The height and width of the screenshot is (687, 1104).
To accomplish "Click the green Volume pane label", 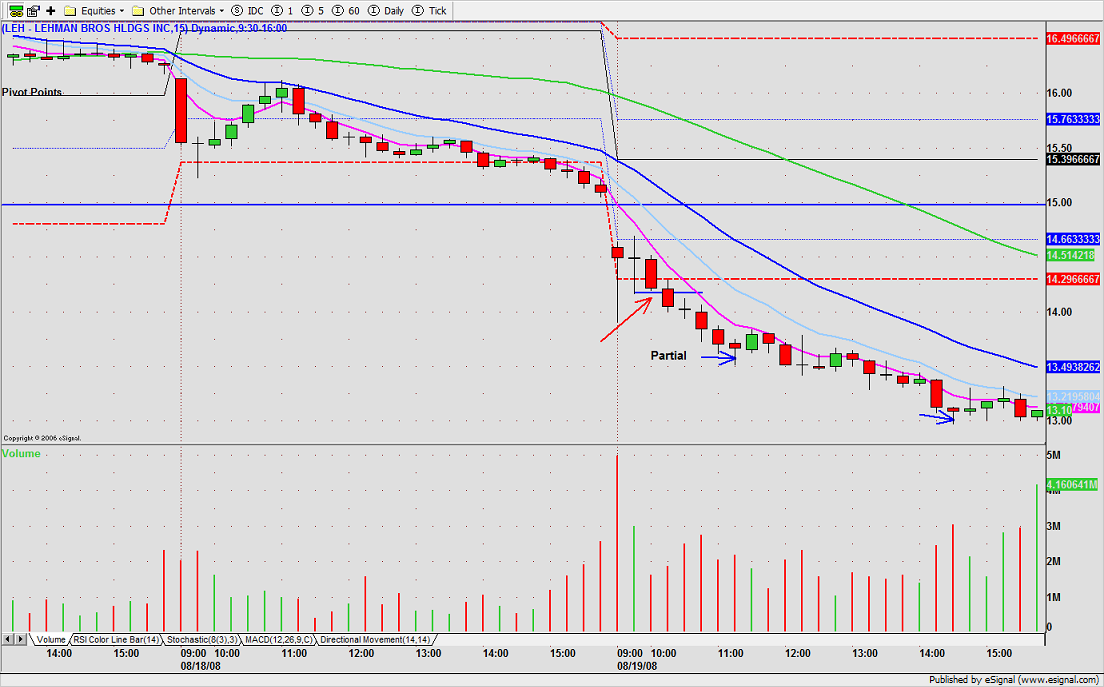I will [21, 454].
